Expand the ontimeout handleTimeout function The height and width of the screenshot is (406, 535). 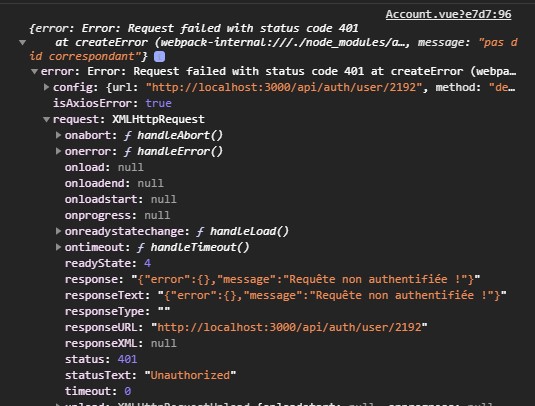point(58,247)
